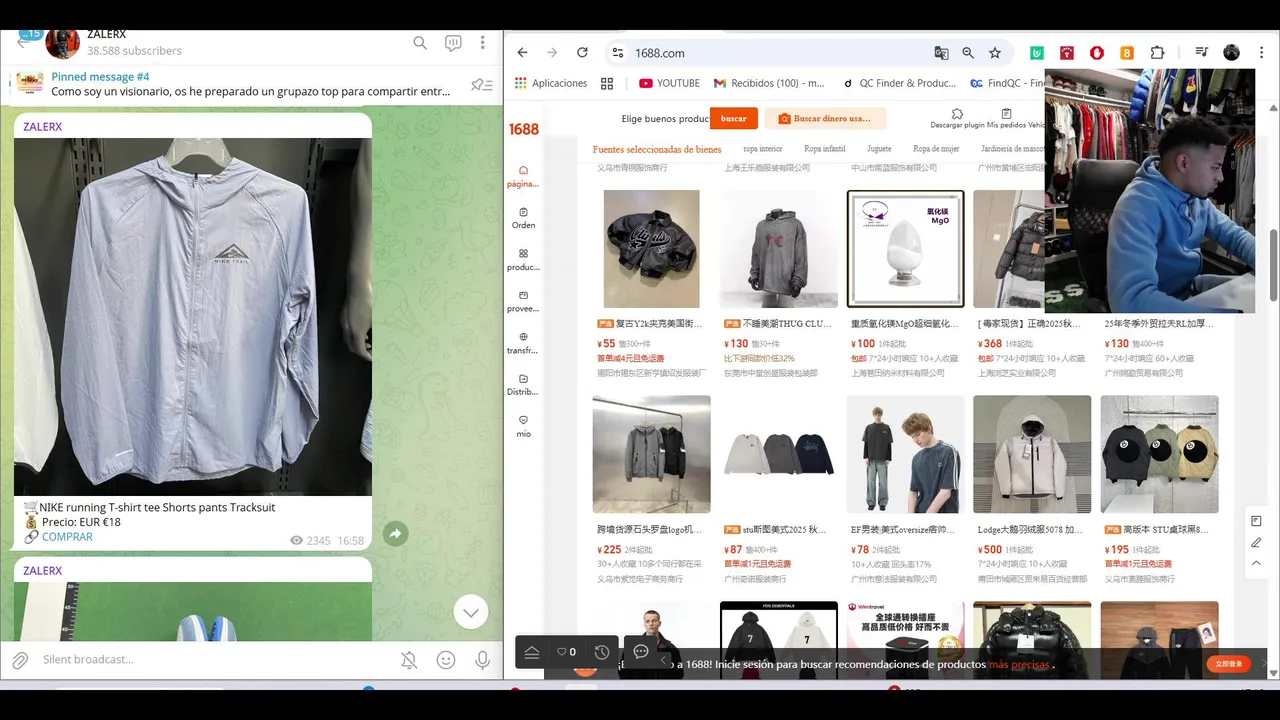Click Buscar dinero usa image search button
The image size is (1280, 720).
tap(825, 118)
